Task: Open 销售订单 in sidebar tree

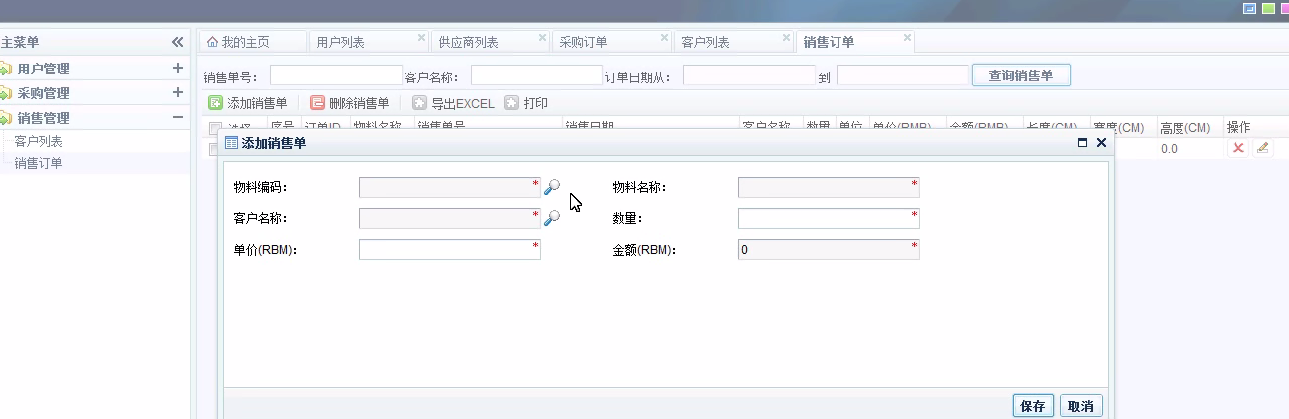Action: tap(38, 163)
